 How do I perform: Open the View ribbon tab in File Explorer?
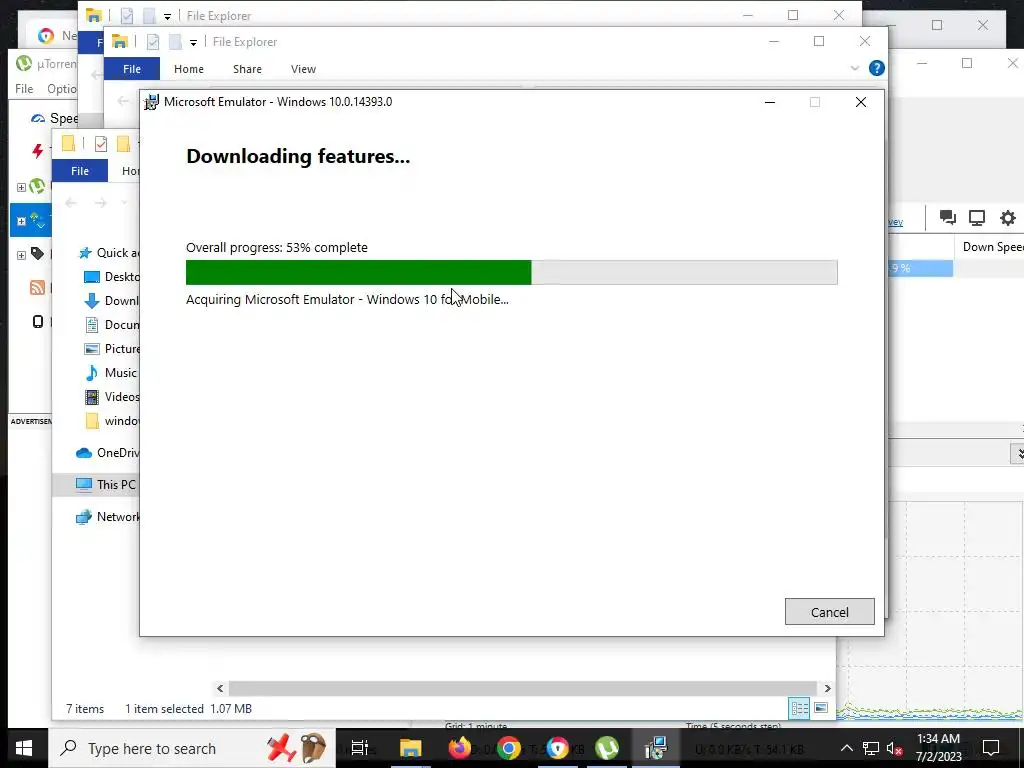303,69
